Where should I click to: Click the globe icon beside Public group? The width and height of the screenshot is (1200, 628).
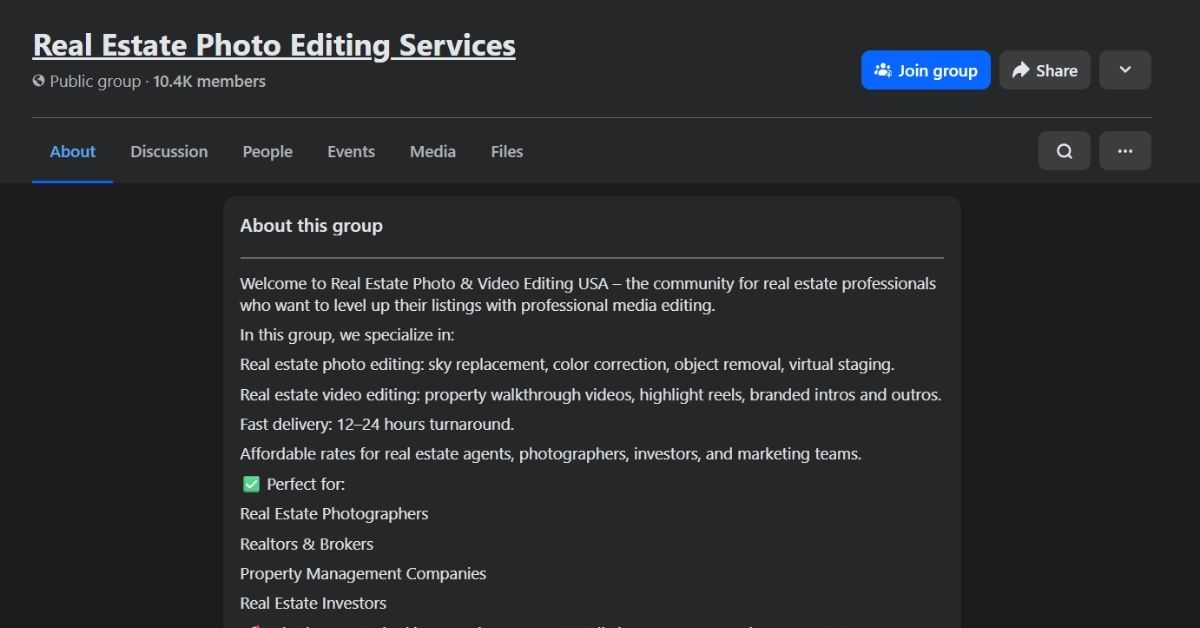39,81
